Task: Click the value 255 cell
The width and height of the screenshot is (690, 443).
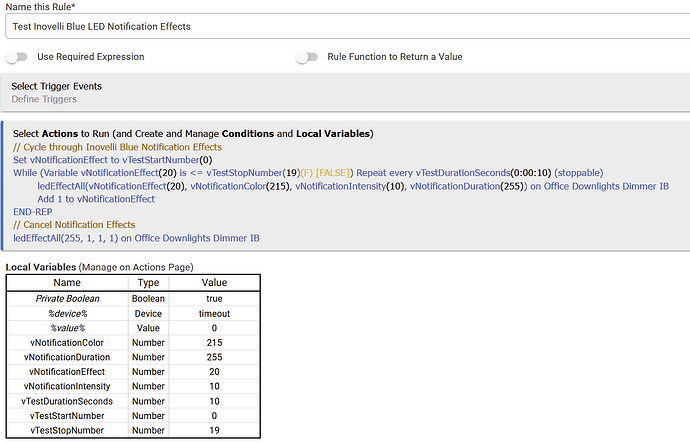Action: pos(214,357)
